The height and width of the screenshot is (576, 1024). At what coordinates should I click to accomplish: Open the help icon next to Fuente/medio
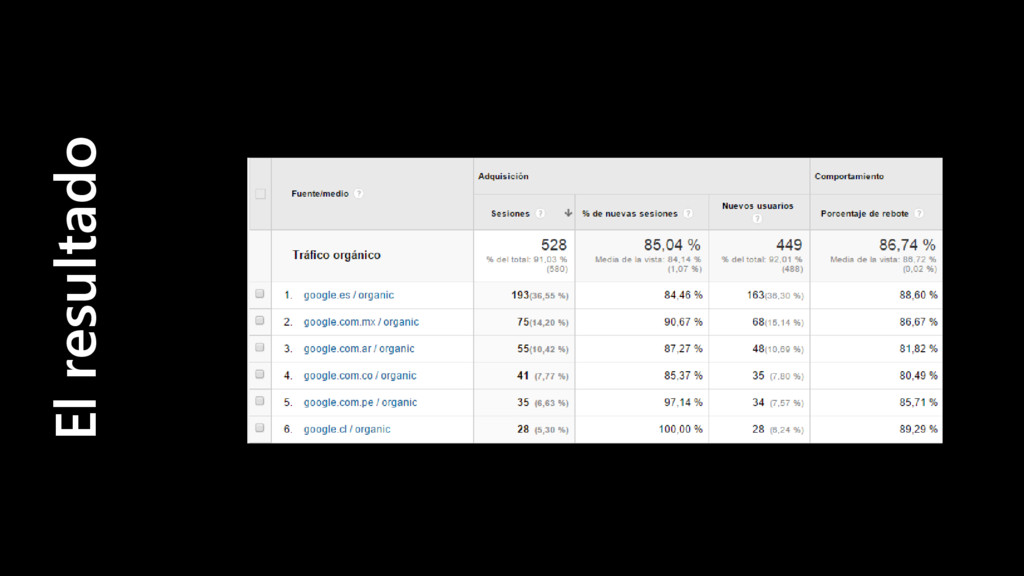(359, 193)
